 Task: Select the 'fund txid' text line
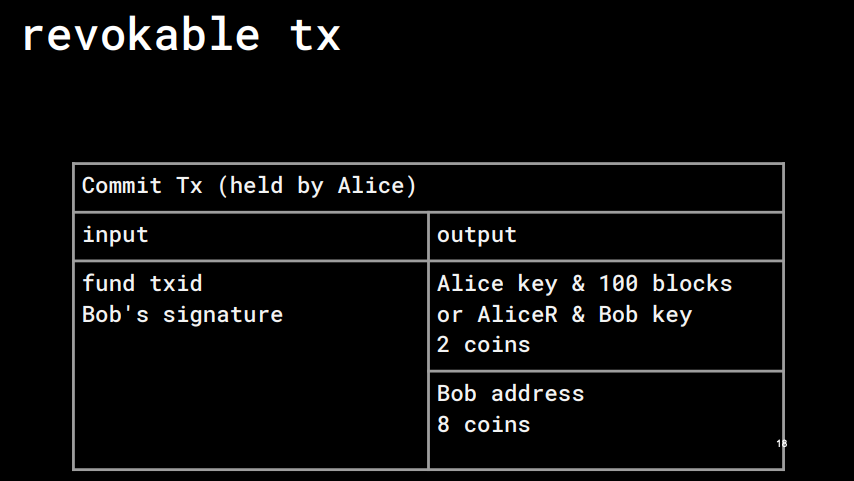click(x=142, y=283)
